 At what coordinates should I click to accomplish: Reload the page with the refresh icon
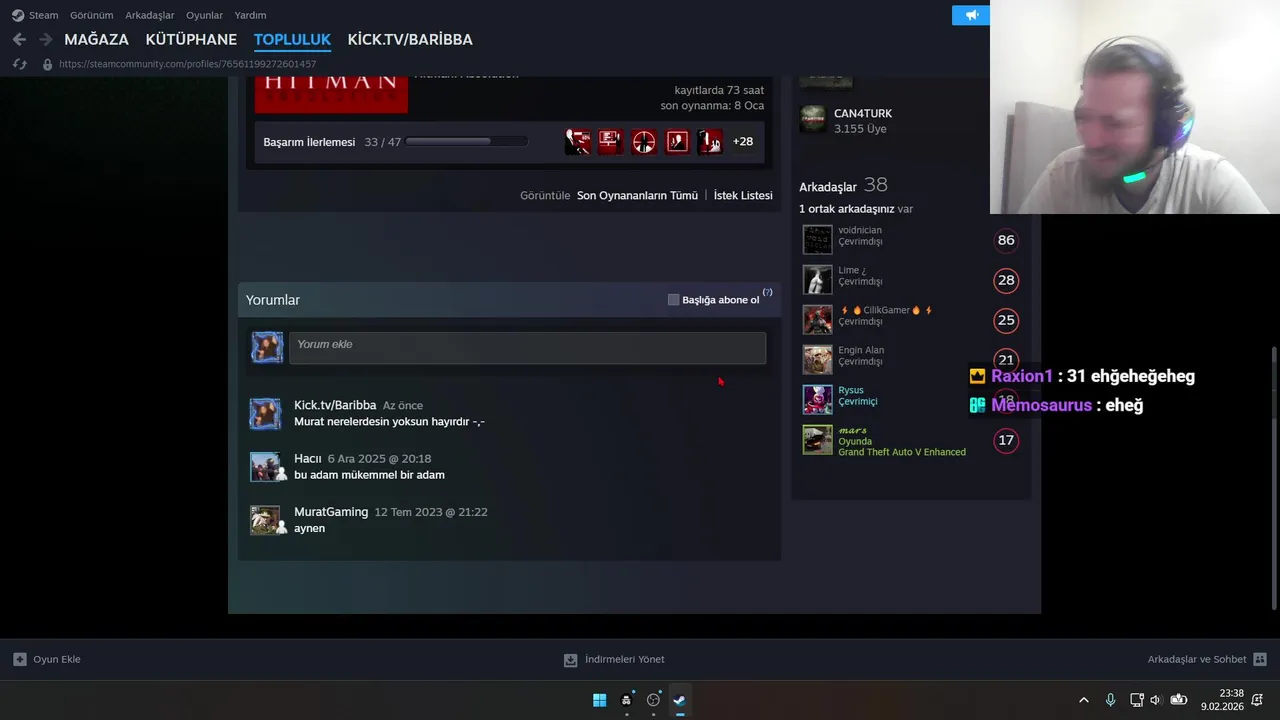(x=19, y=64)
